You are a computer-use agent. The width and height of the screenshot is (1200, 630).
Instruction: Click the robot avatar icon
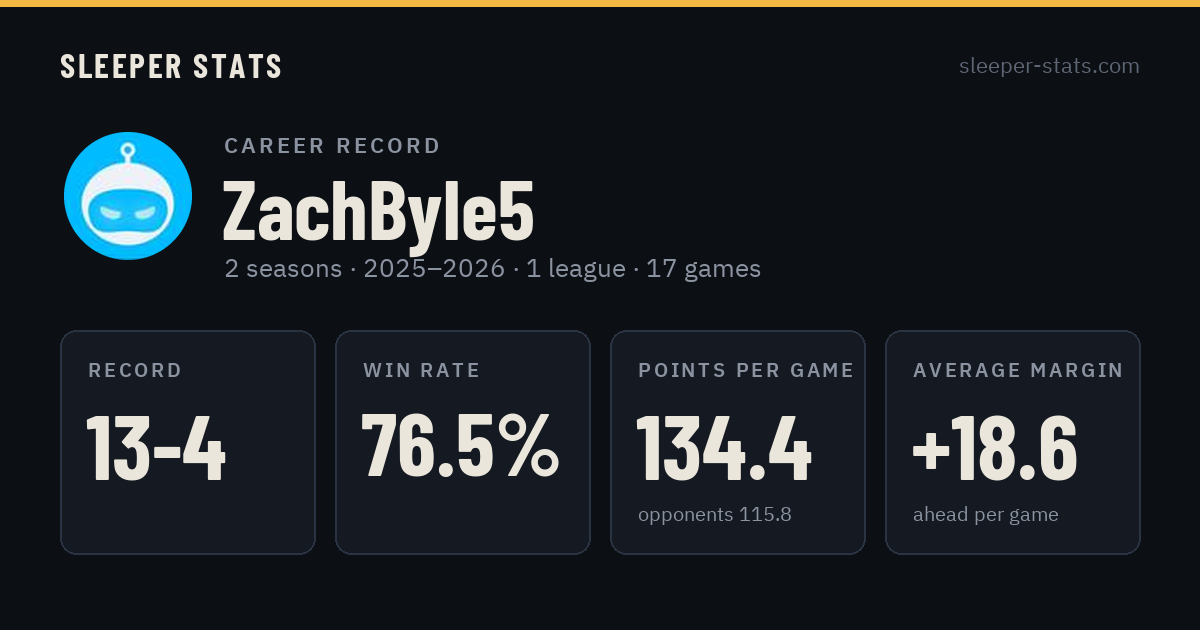[128, 196]
